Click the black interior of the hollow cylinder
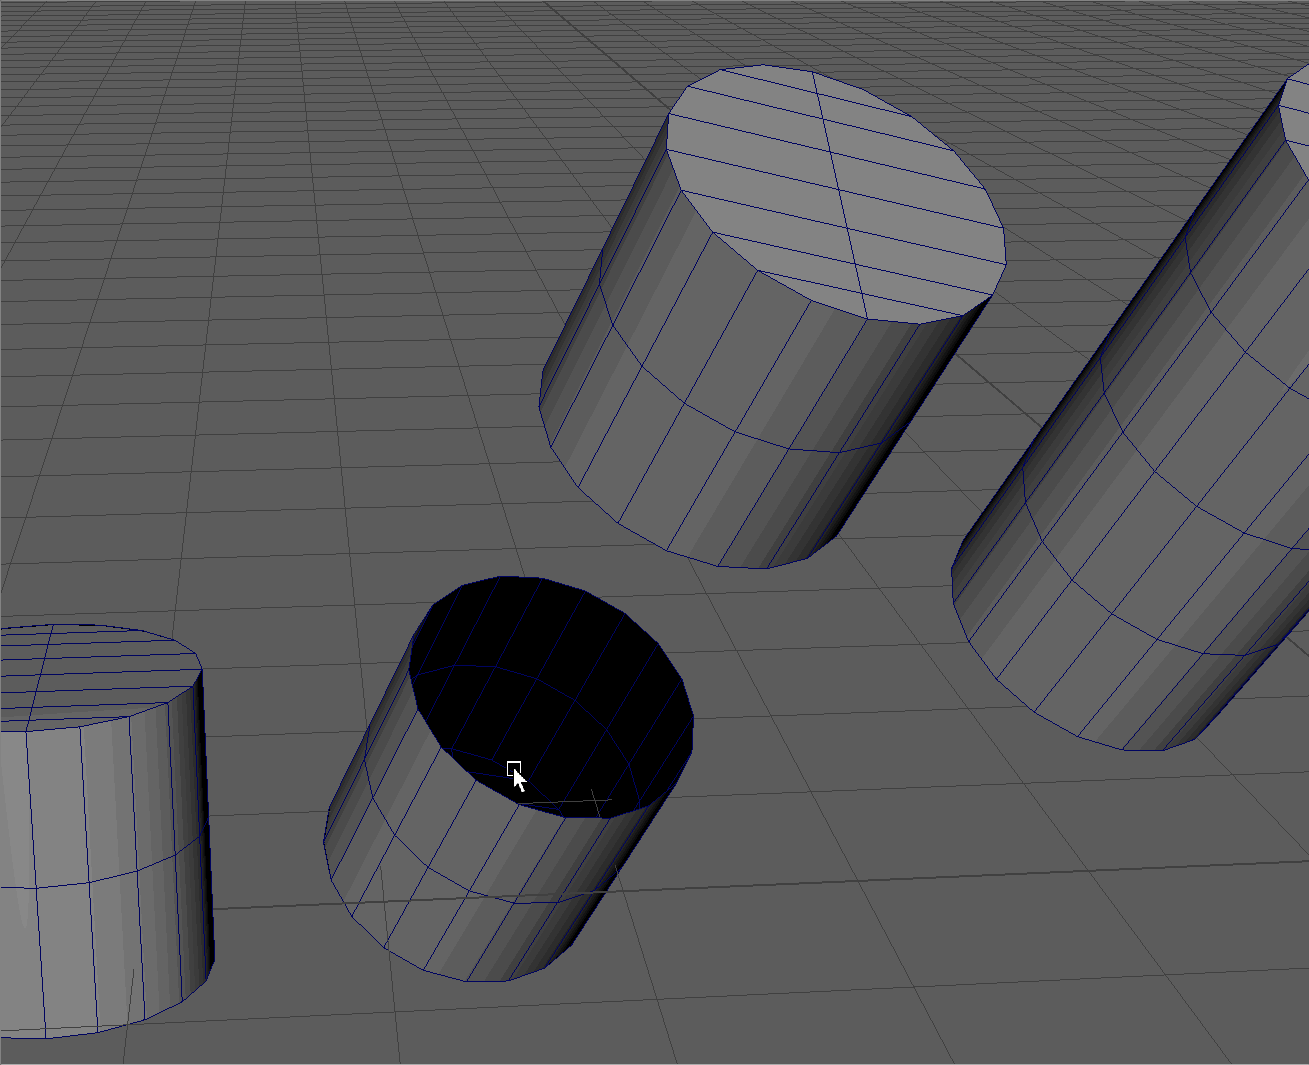Image resolution: width=1309 pixels, height=1065 pixels. (x=560, y=640)
